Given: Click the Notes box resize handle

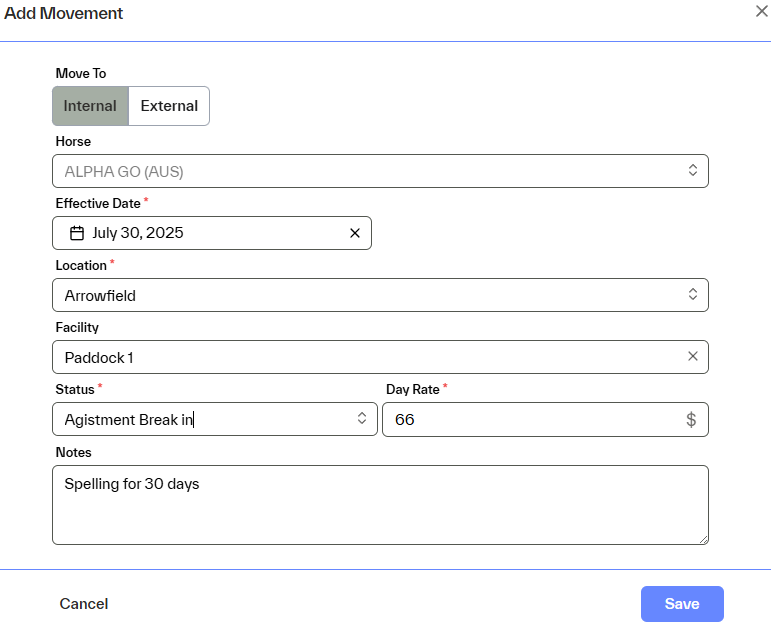Looking at the screenshot, I should [x=703, y=539].
